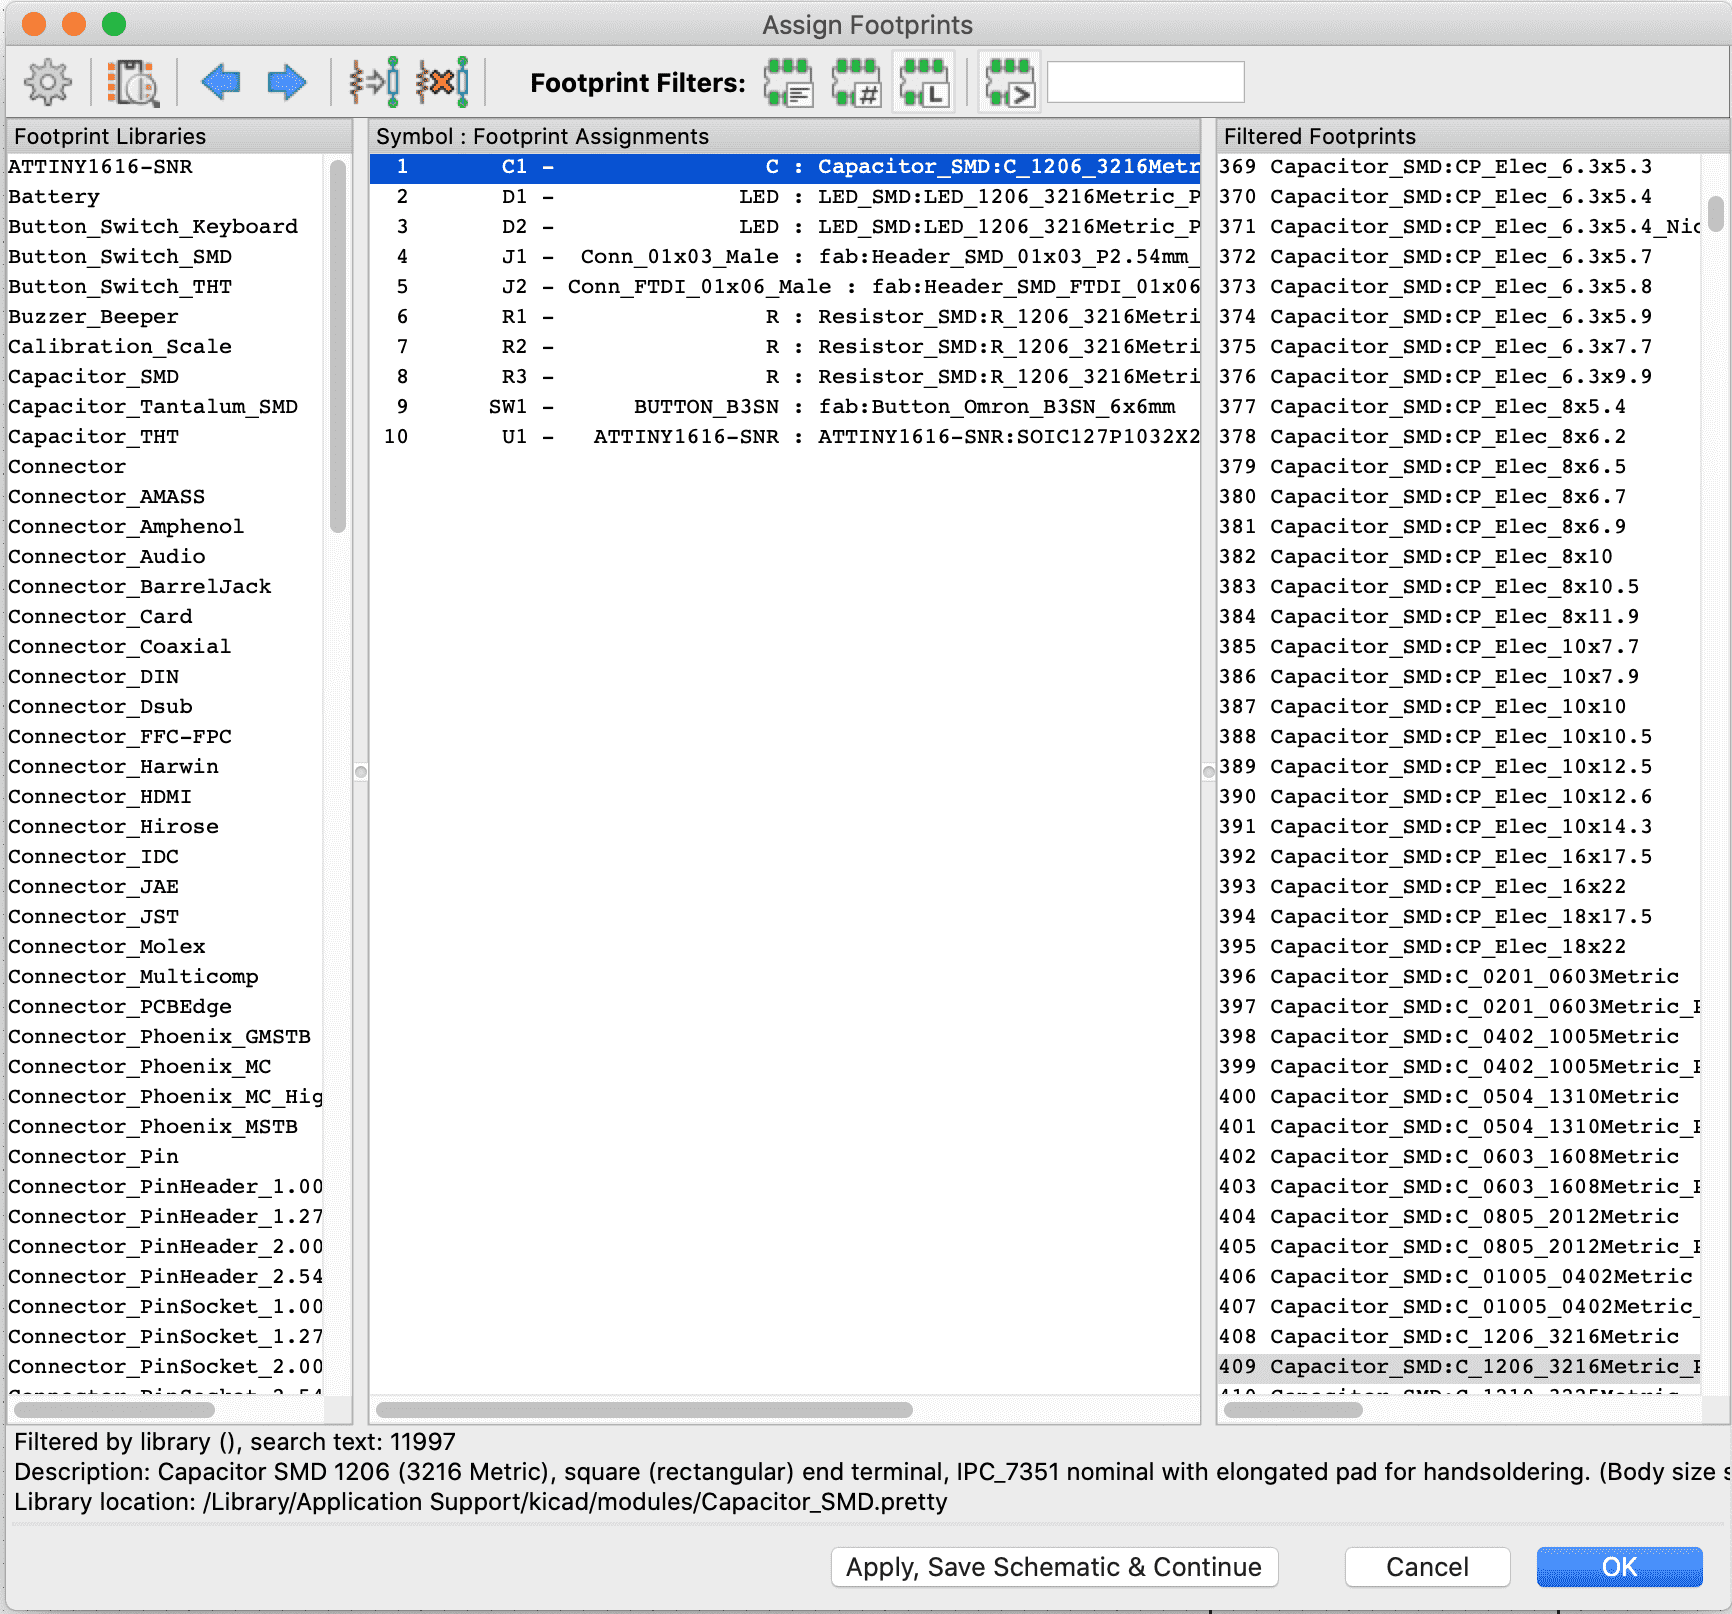Viewport: 1732px width, 1614px height.
Task: Toggle filter by library
Action: click(924, 82)
